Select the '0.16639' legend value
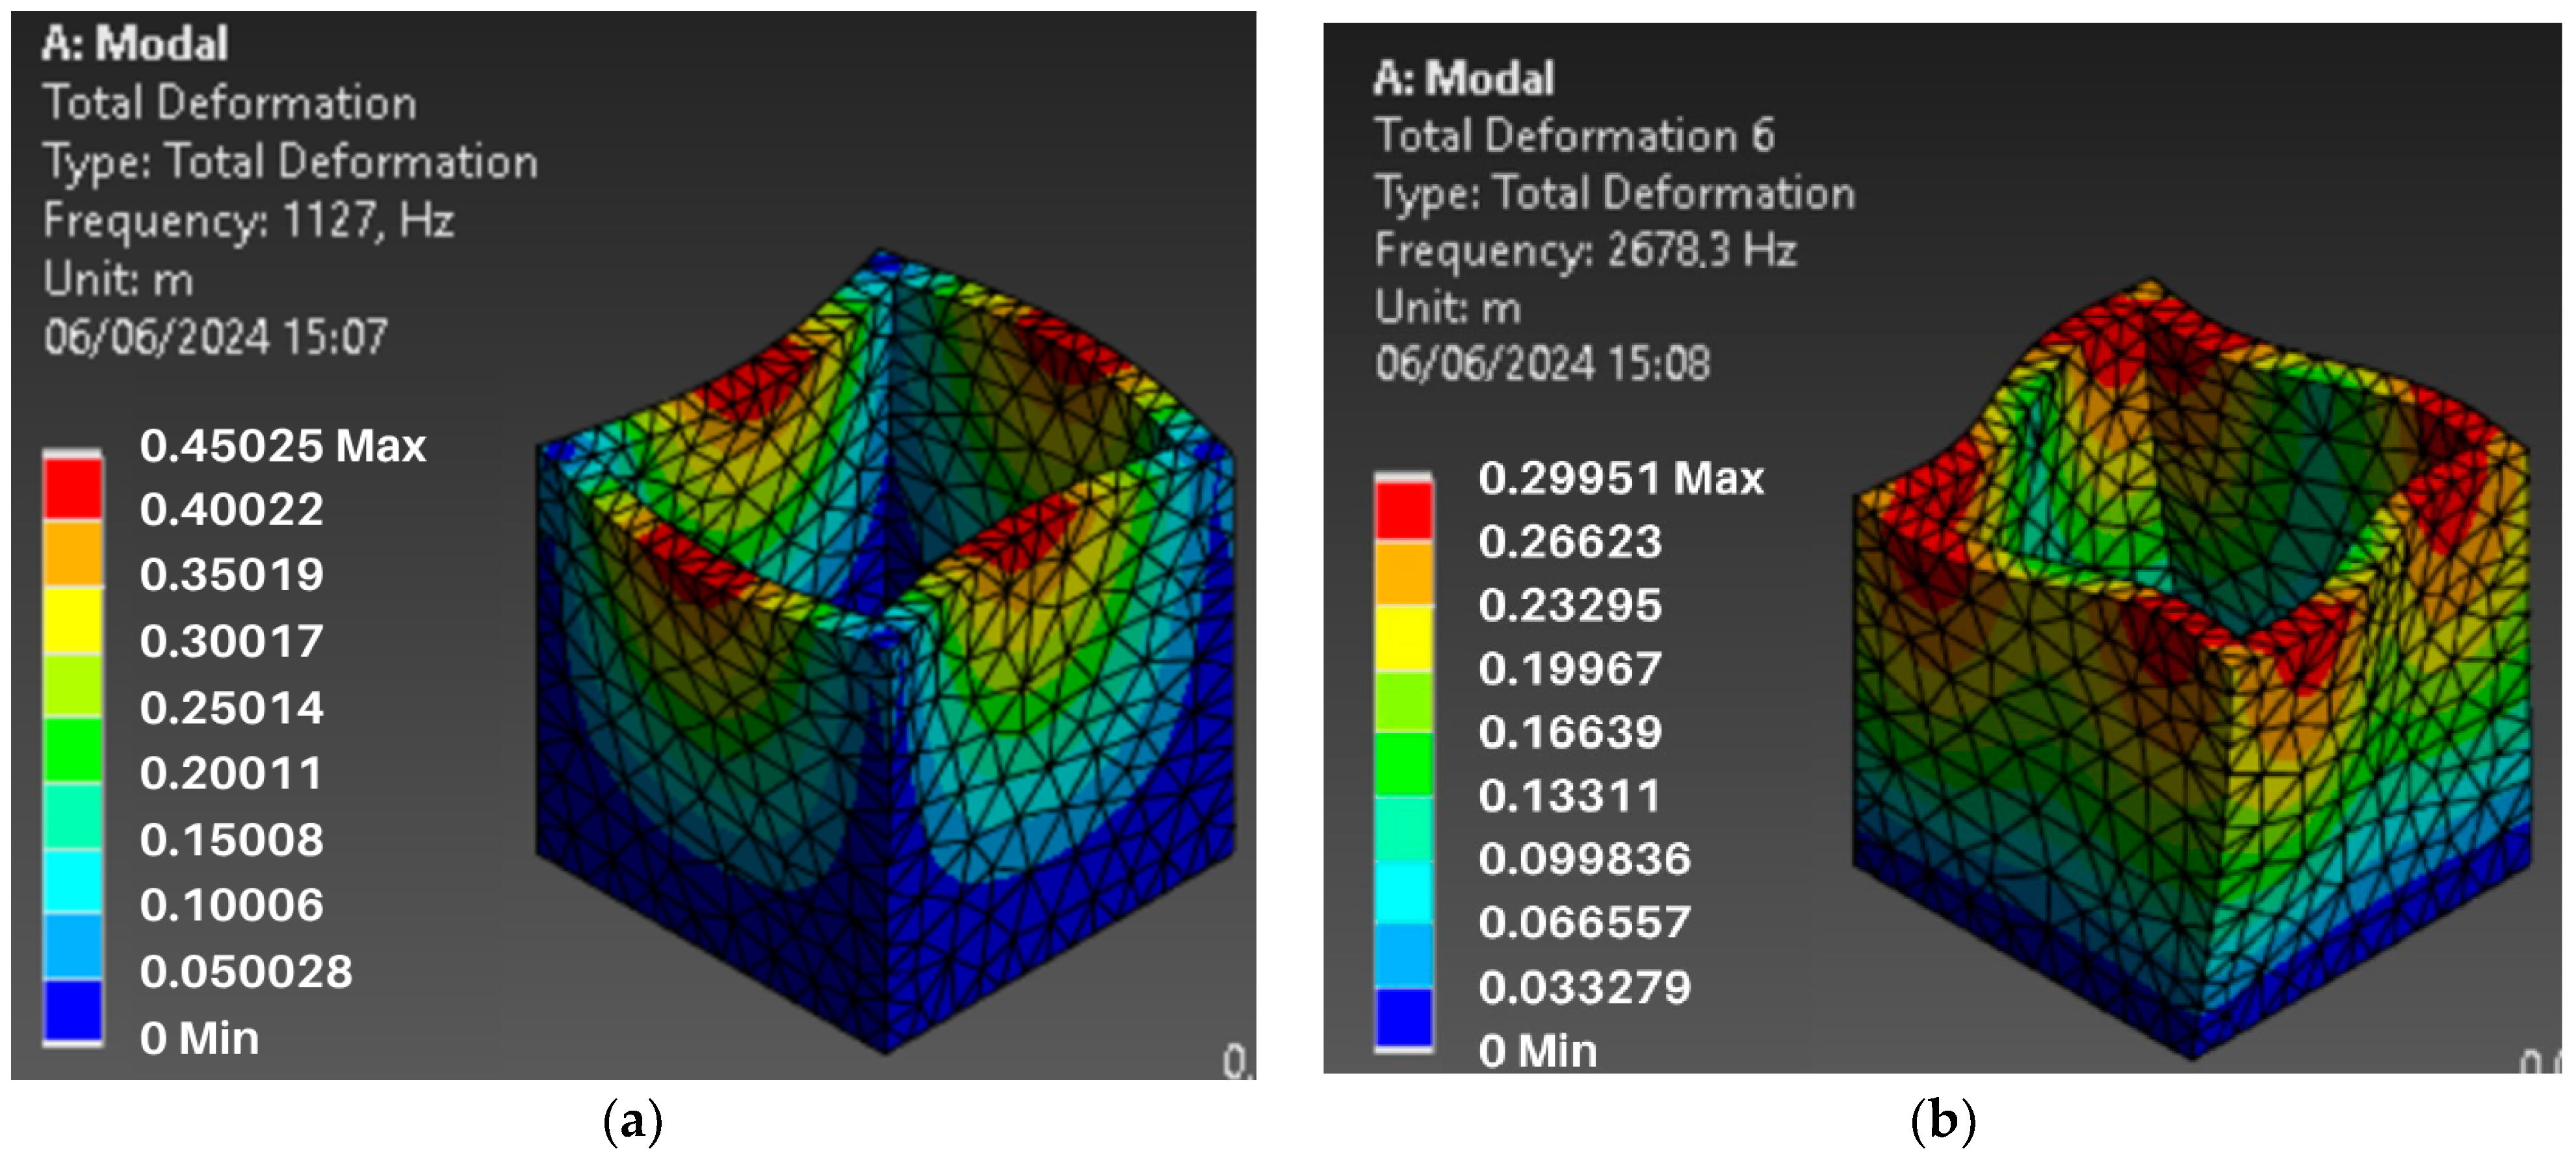Image resolution: width=2576 pixels, height=1164 pixels. [x=1570, y=732]
